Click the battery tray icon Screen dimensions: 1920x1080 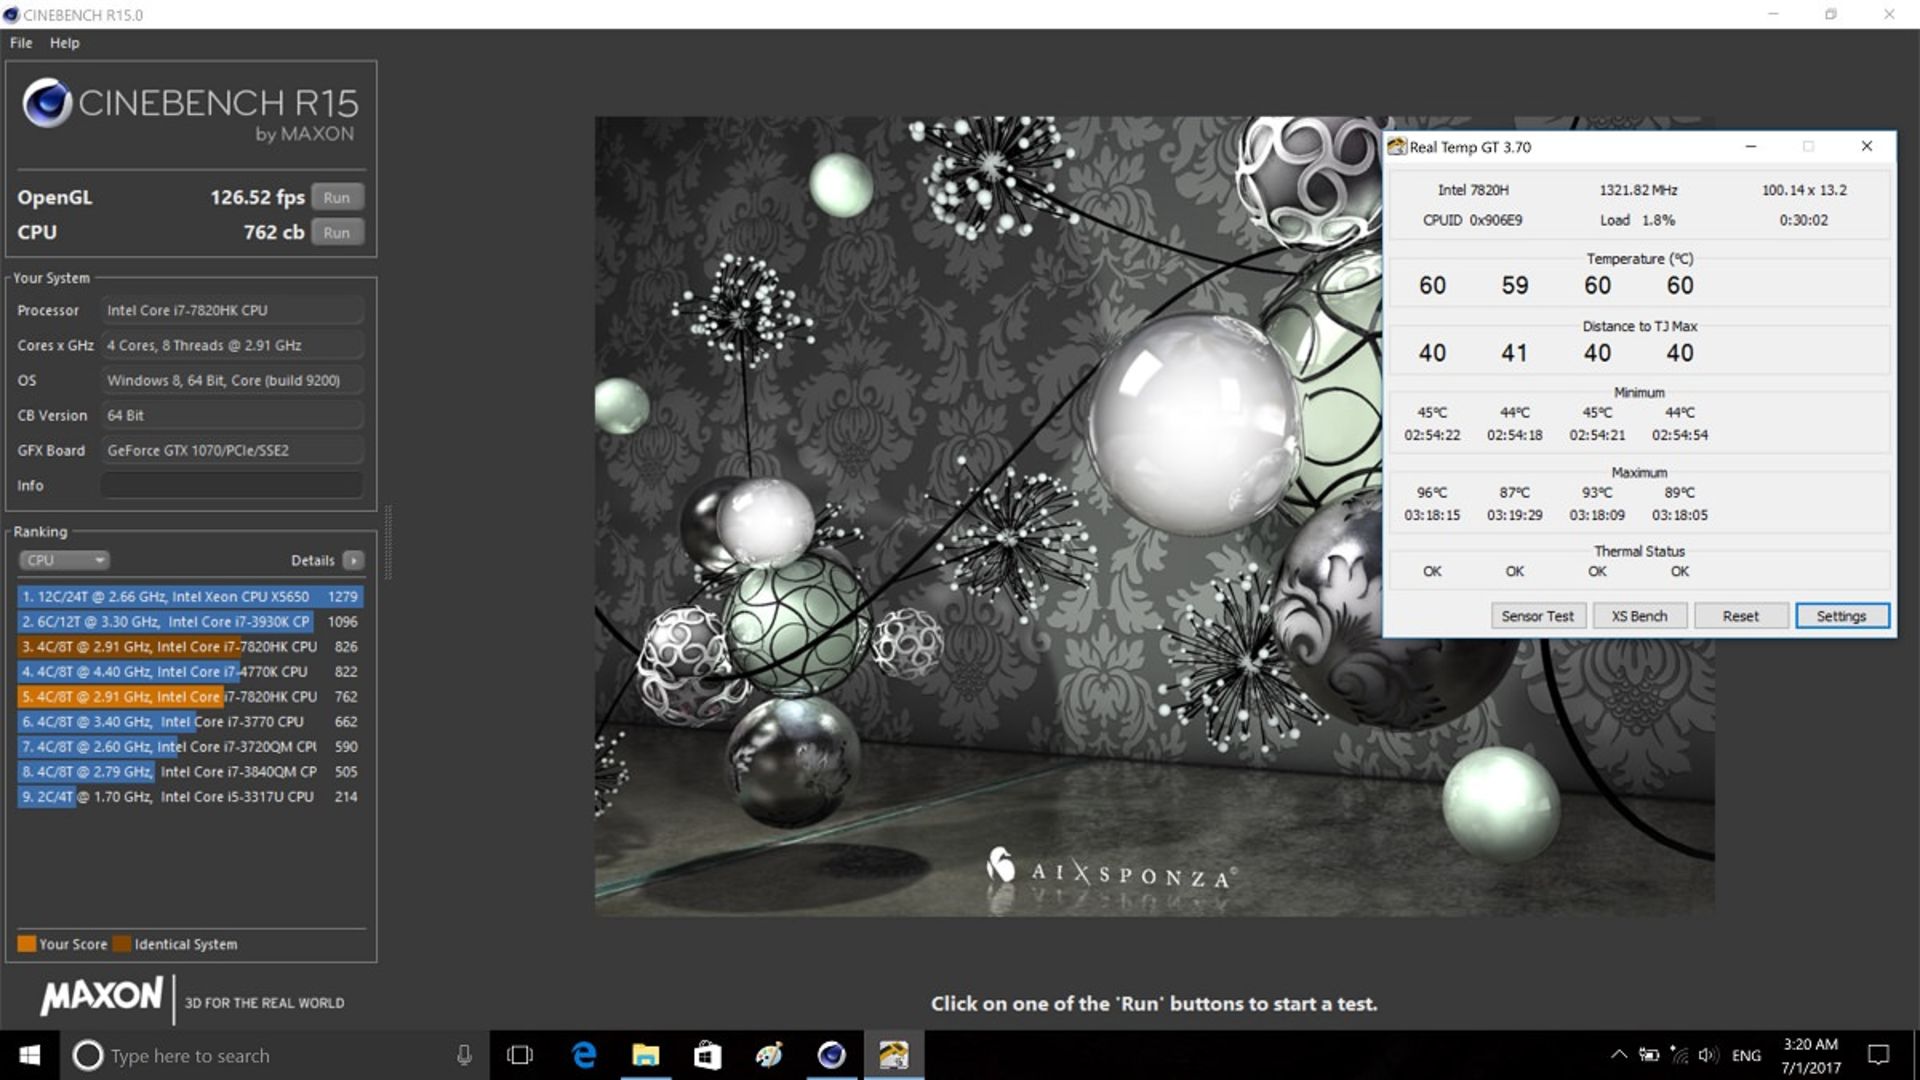point(1649,1055)
